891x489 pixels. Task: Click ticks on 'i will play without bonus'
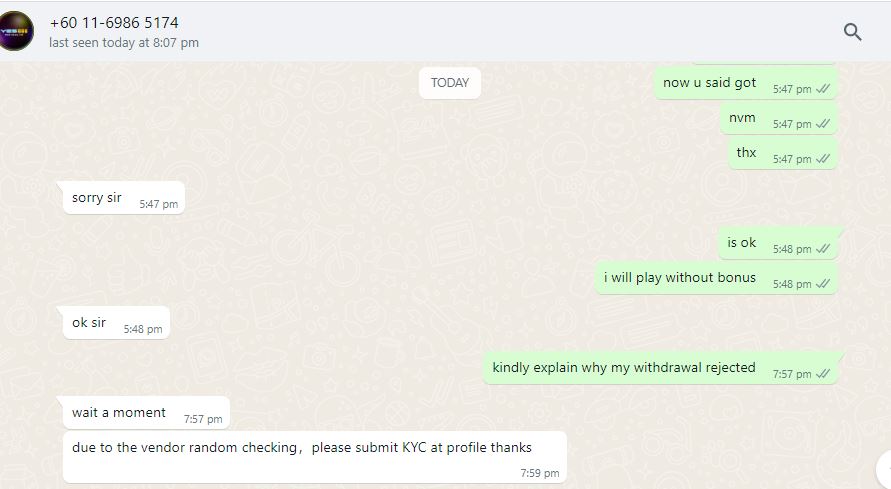[823, 284]
